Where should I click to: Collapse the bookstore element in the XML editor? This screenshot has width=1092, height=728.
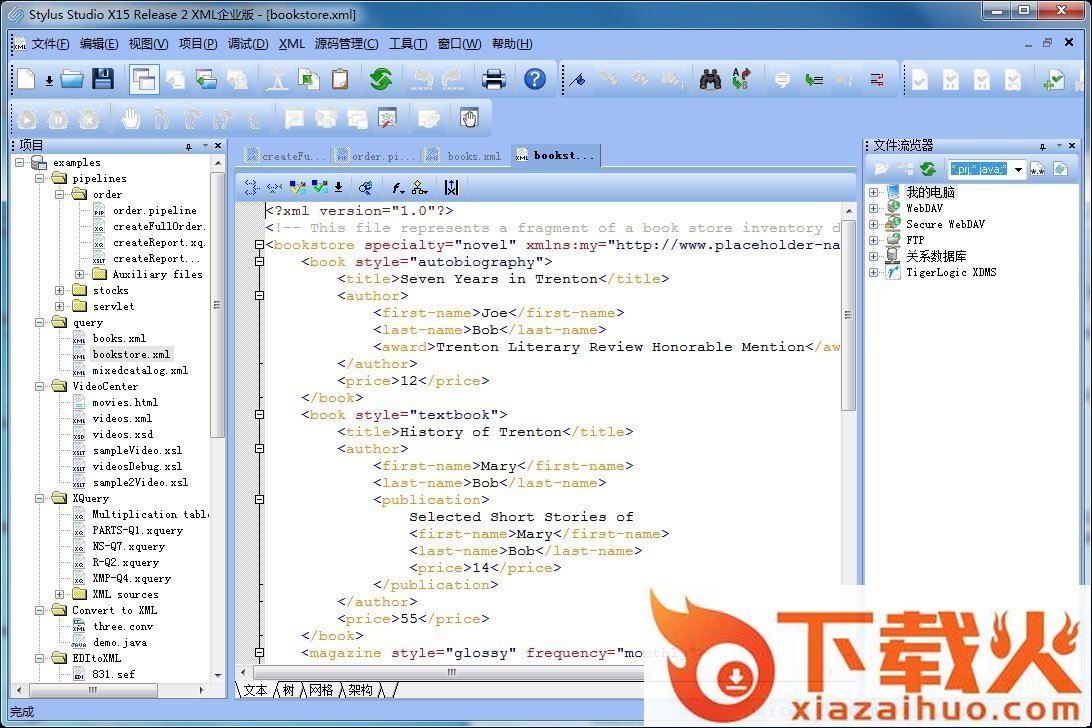tap(259, 245)
